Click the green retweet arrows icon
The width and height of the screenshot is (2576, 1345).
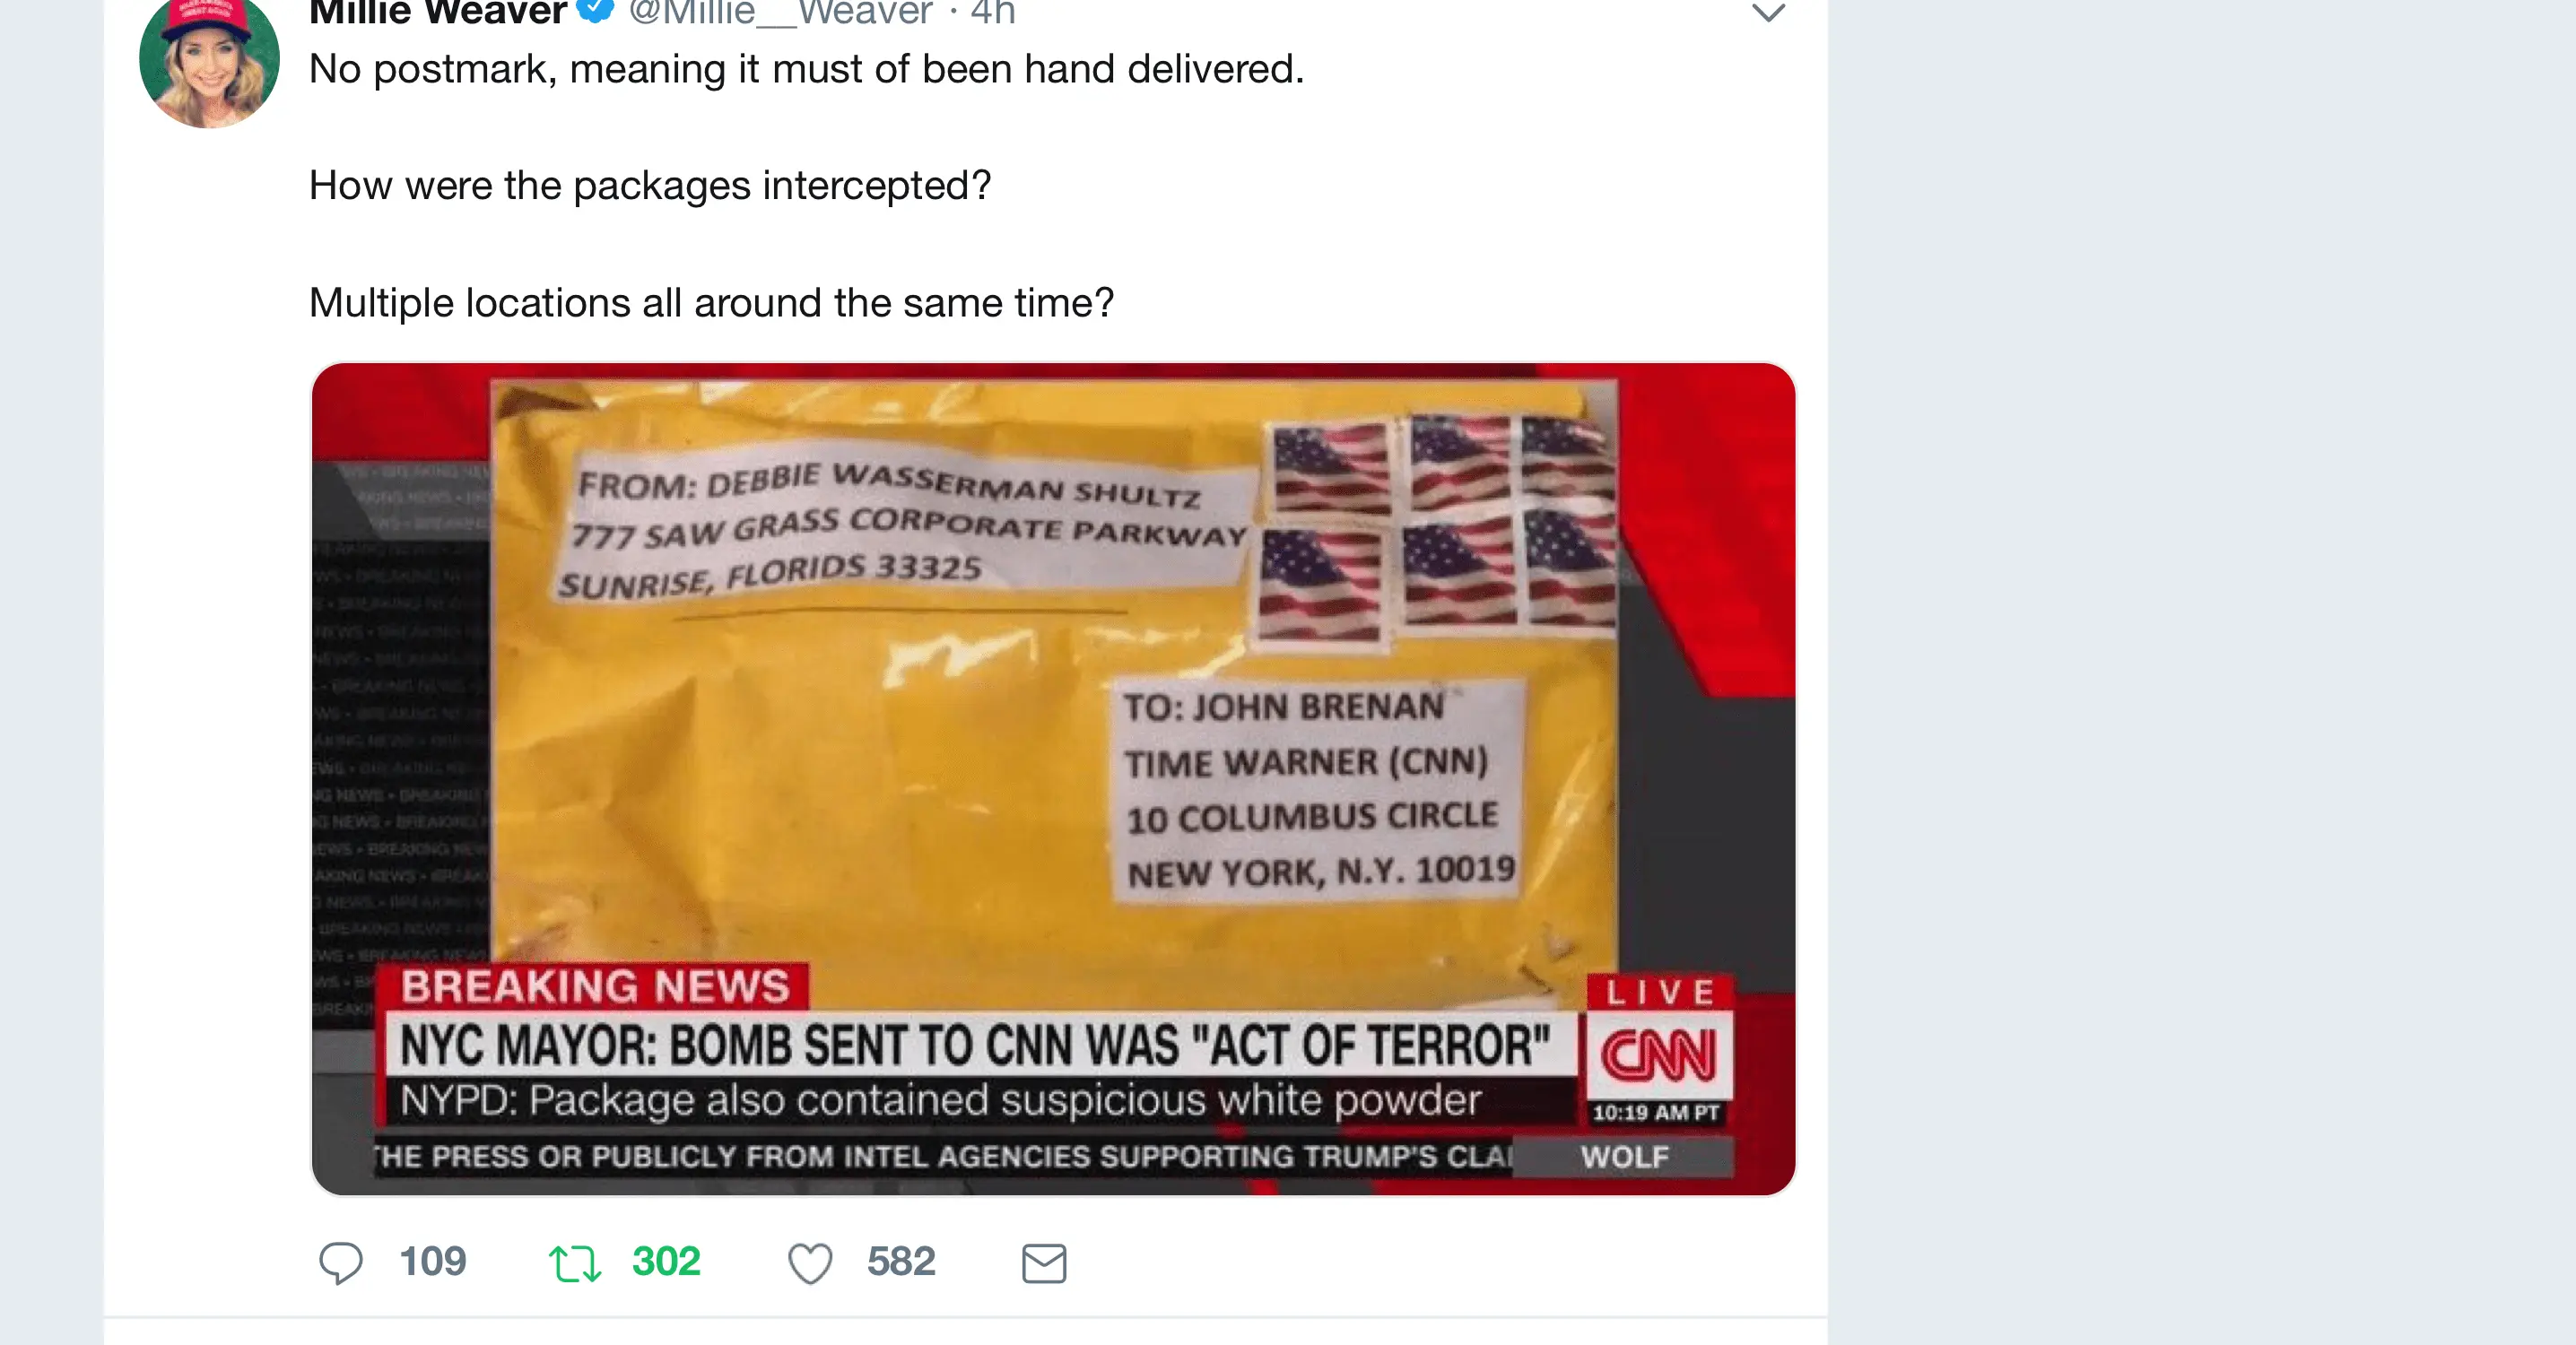pos(575,1263)
